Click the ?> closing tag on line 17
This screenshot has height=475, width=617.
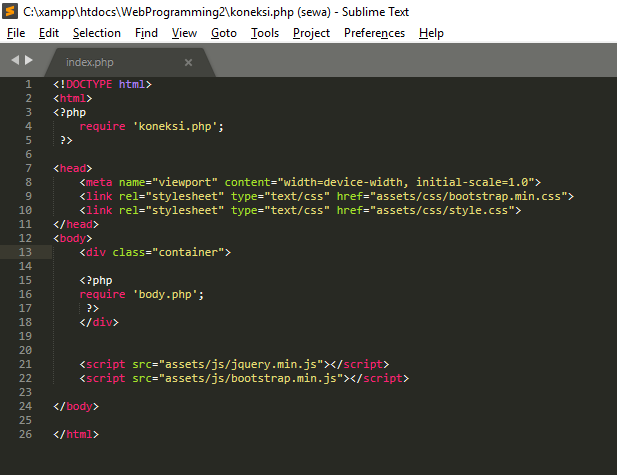coord(92,308)
